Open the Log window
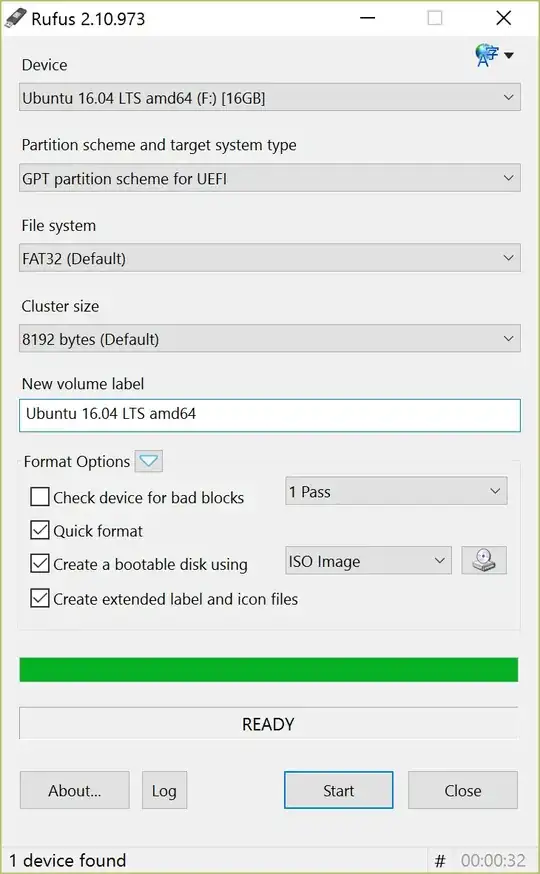This screenshot has height=874, width=540. tap(164, 790)
